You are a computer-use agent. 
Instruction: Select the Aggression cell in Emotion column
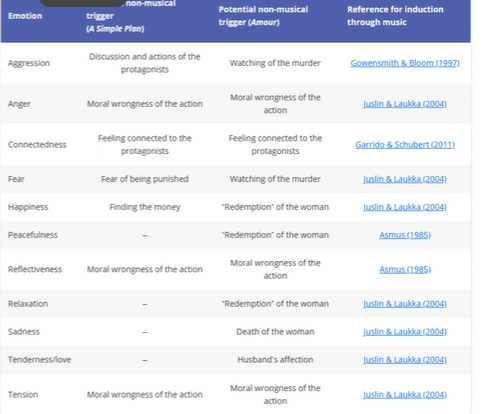(29, 63)
